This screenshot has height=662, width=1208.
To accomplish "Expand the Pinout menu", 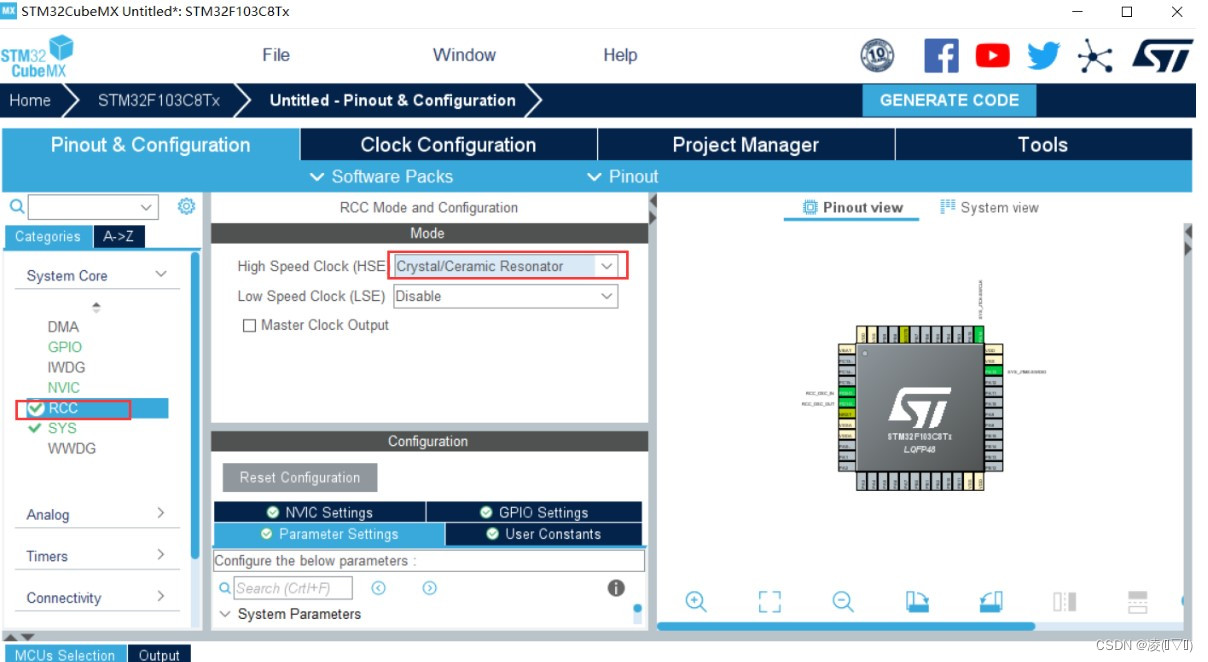I will (622, 177).
